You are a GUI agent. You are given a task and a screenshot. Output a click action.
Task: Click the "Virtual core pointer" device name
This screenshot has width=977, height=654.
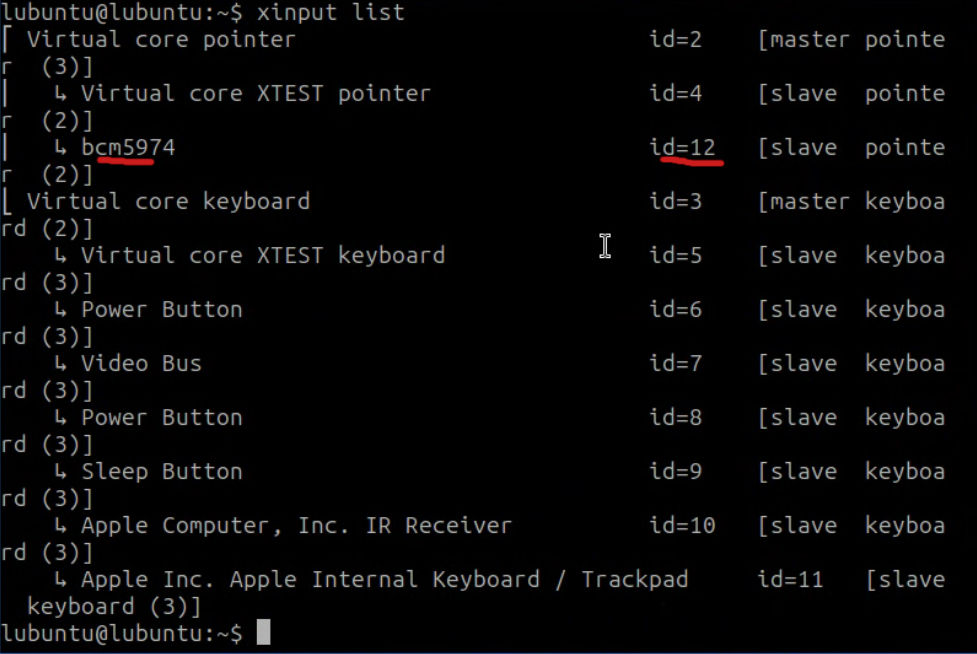[161, 40]
